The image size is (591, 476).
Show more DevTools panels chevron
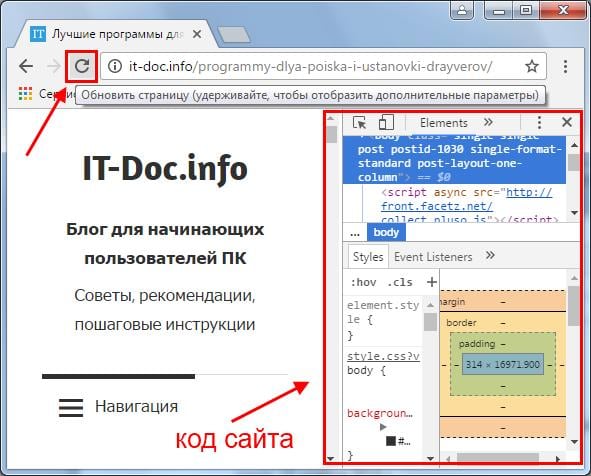point(488,122)
